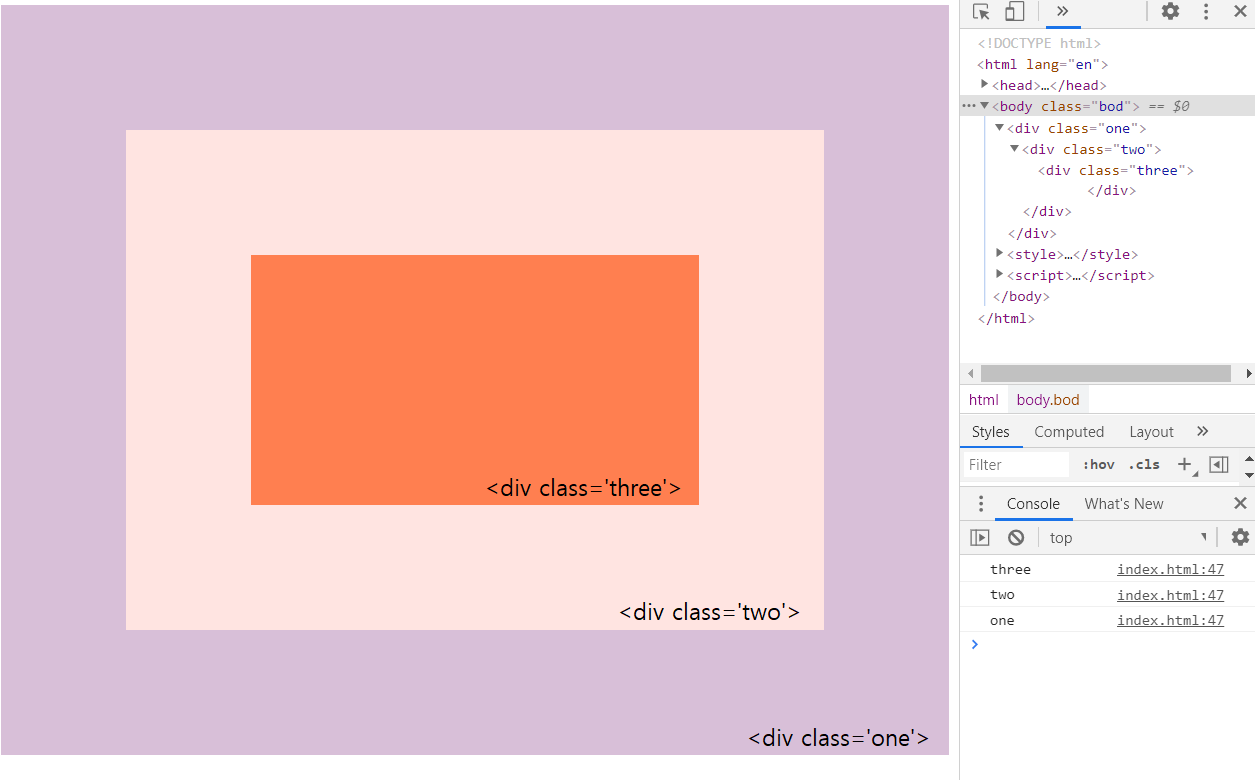Image resolution: width=1255 pixels, height=780 pixels.
Task: Click the horizontal scrollbar in Elements panel
Action: click(x=1105, y=373)
